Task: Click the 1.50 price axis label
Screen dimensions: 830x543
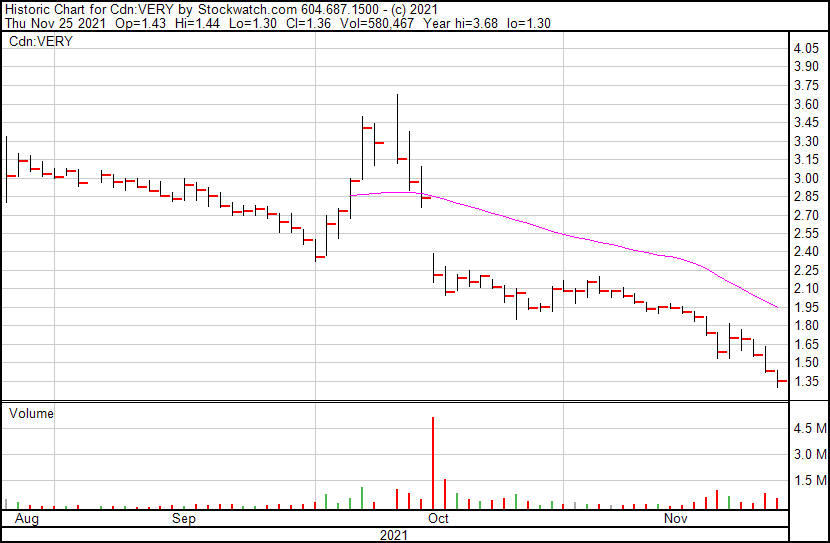Action: [x=806, y=363]
